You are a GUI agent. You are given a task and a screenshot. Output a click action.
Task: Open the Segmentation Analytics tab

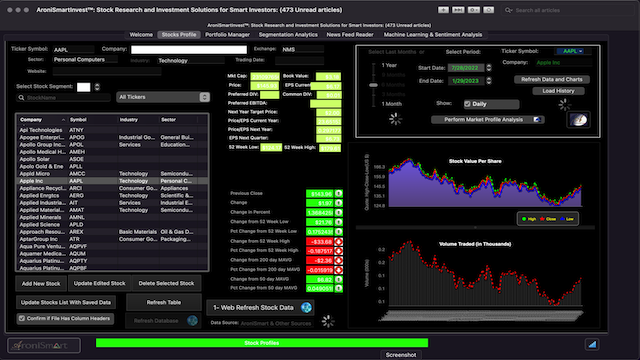[288, 35]
